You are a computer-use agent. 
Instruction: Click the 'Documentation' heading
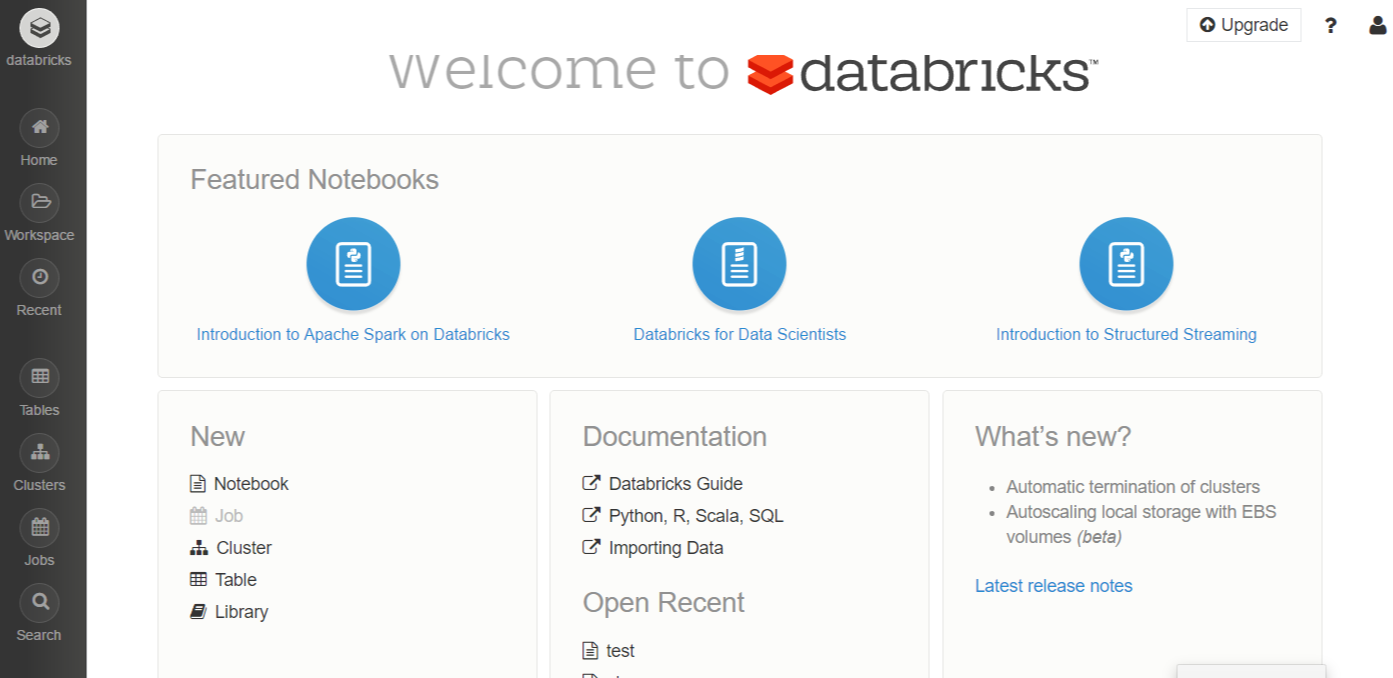point(675,437)
